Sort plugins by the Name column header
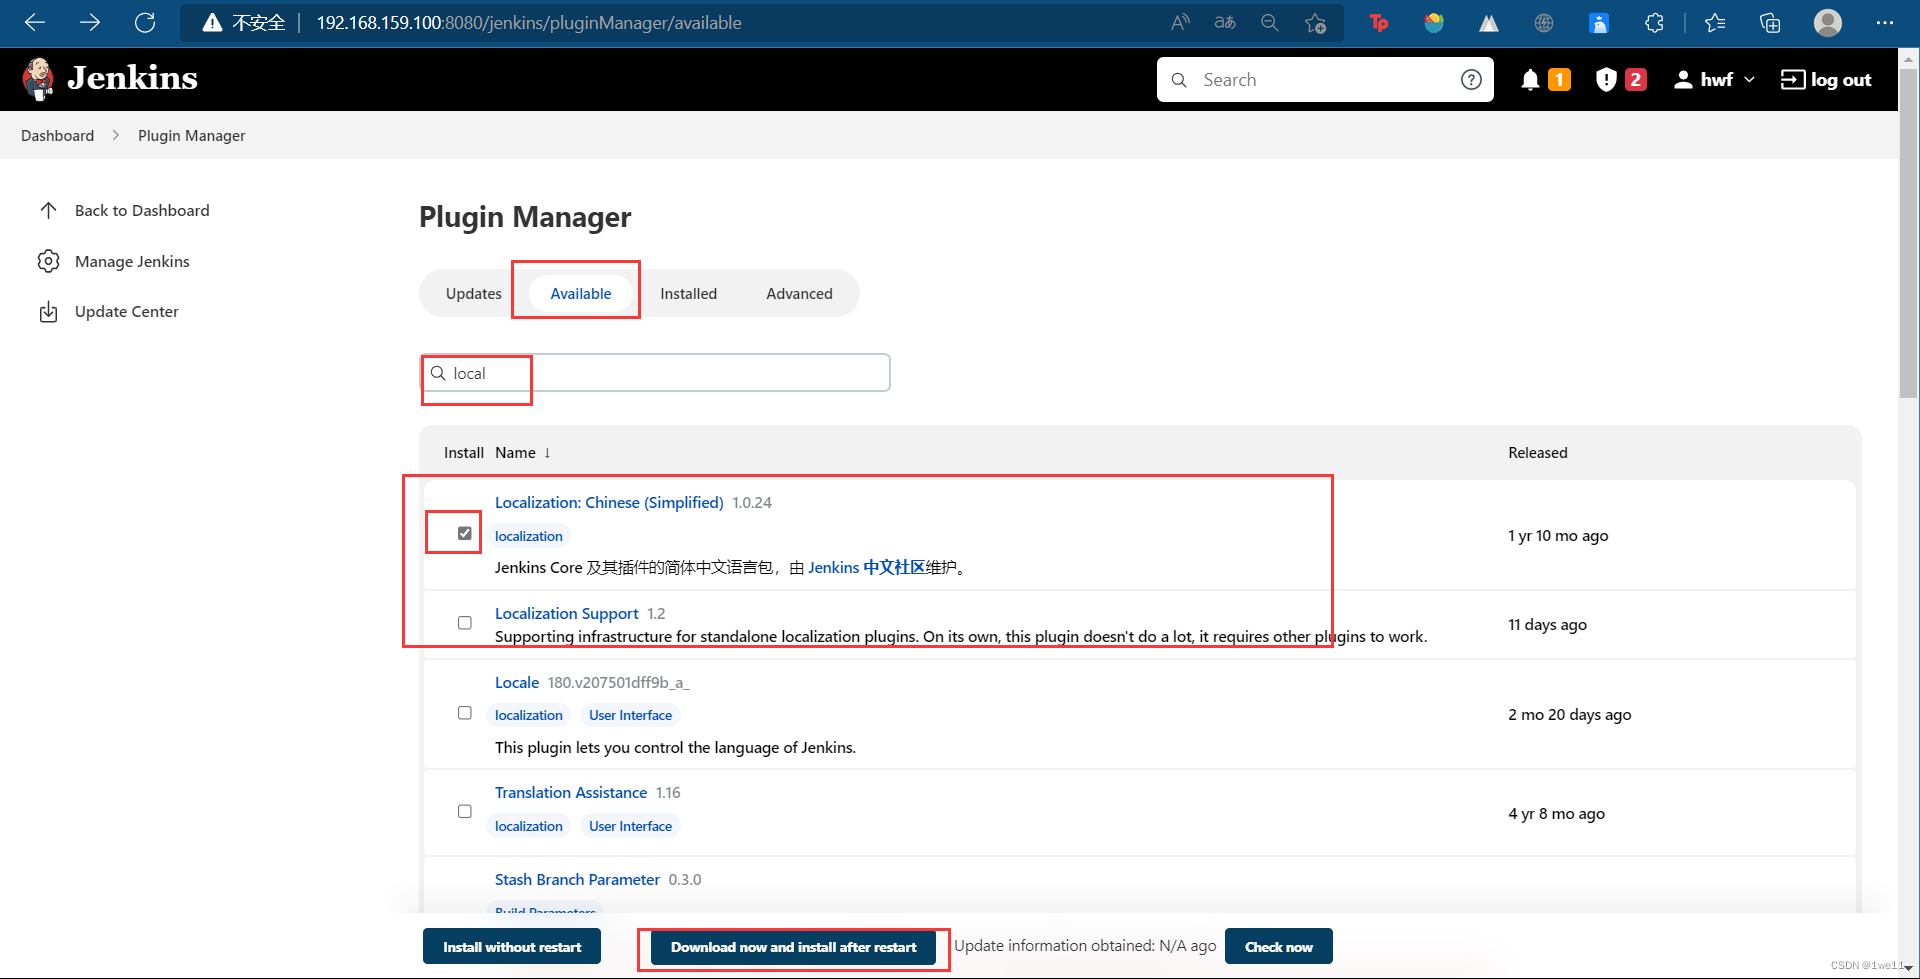 (x=523, y=453)
